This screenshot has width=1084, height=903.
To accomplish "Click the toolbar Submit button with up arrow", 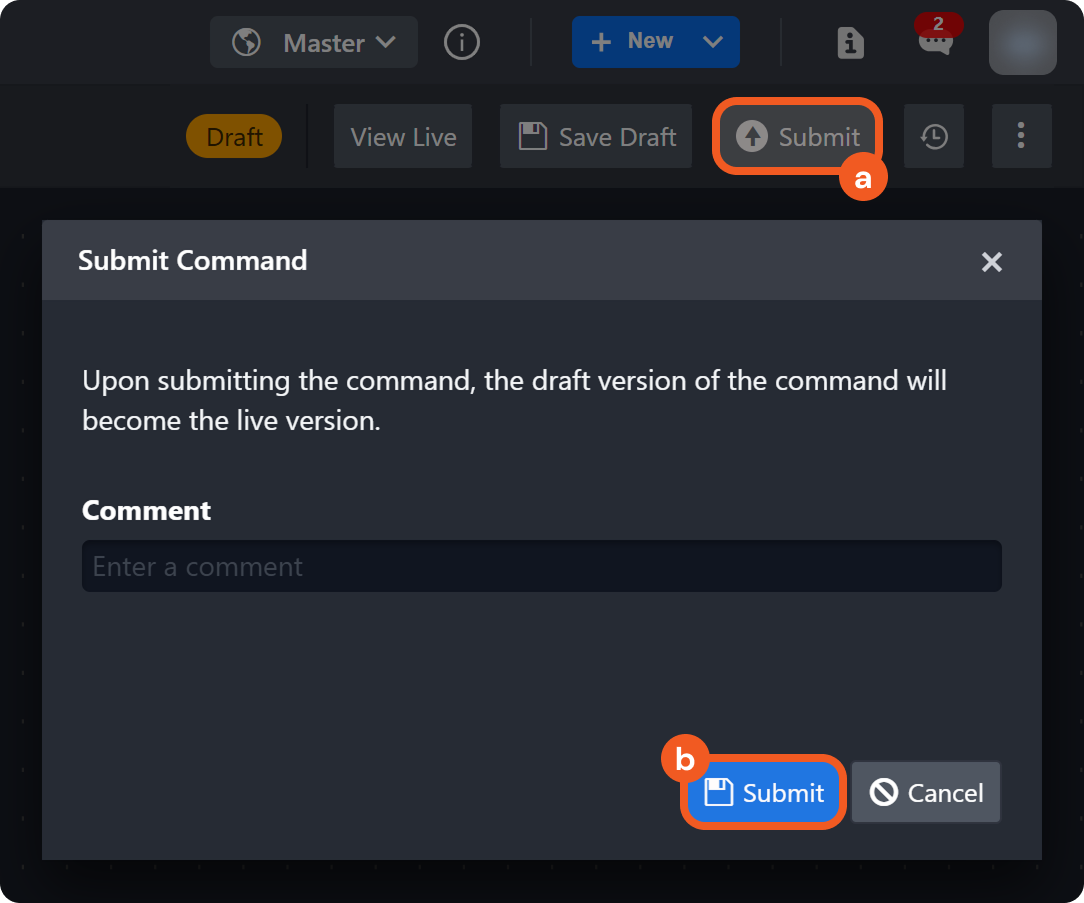I will coord(797,137).
